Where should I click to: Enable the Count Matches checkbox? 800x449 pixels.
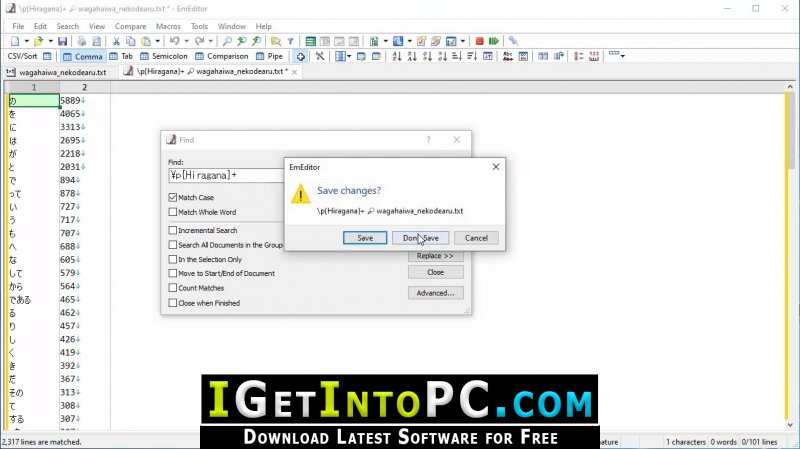173,288
